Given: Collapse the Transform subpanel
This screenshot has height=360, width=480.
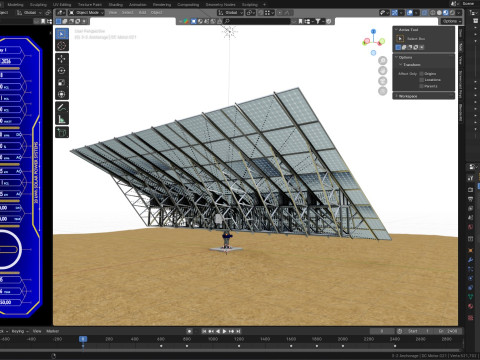Looking at the screenshot, I should [x=400, y=65].
